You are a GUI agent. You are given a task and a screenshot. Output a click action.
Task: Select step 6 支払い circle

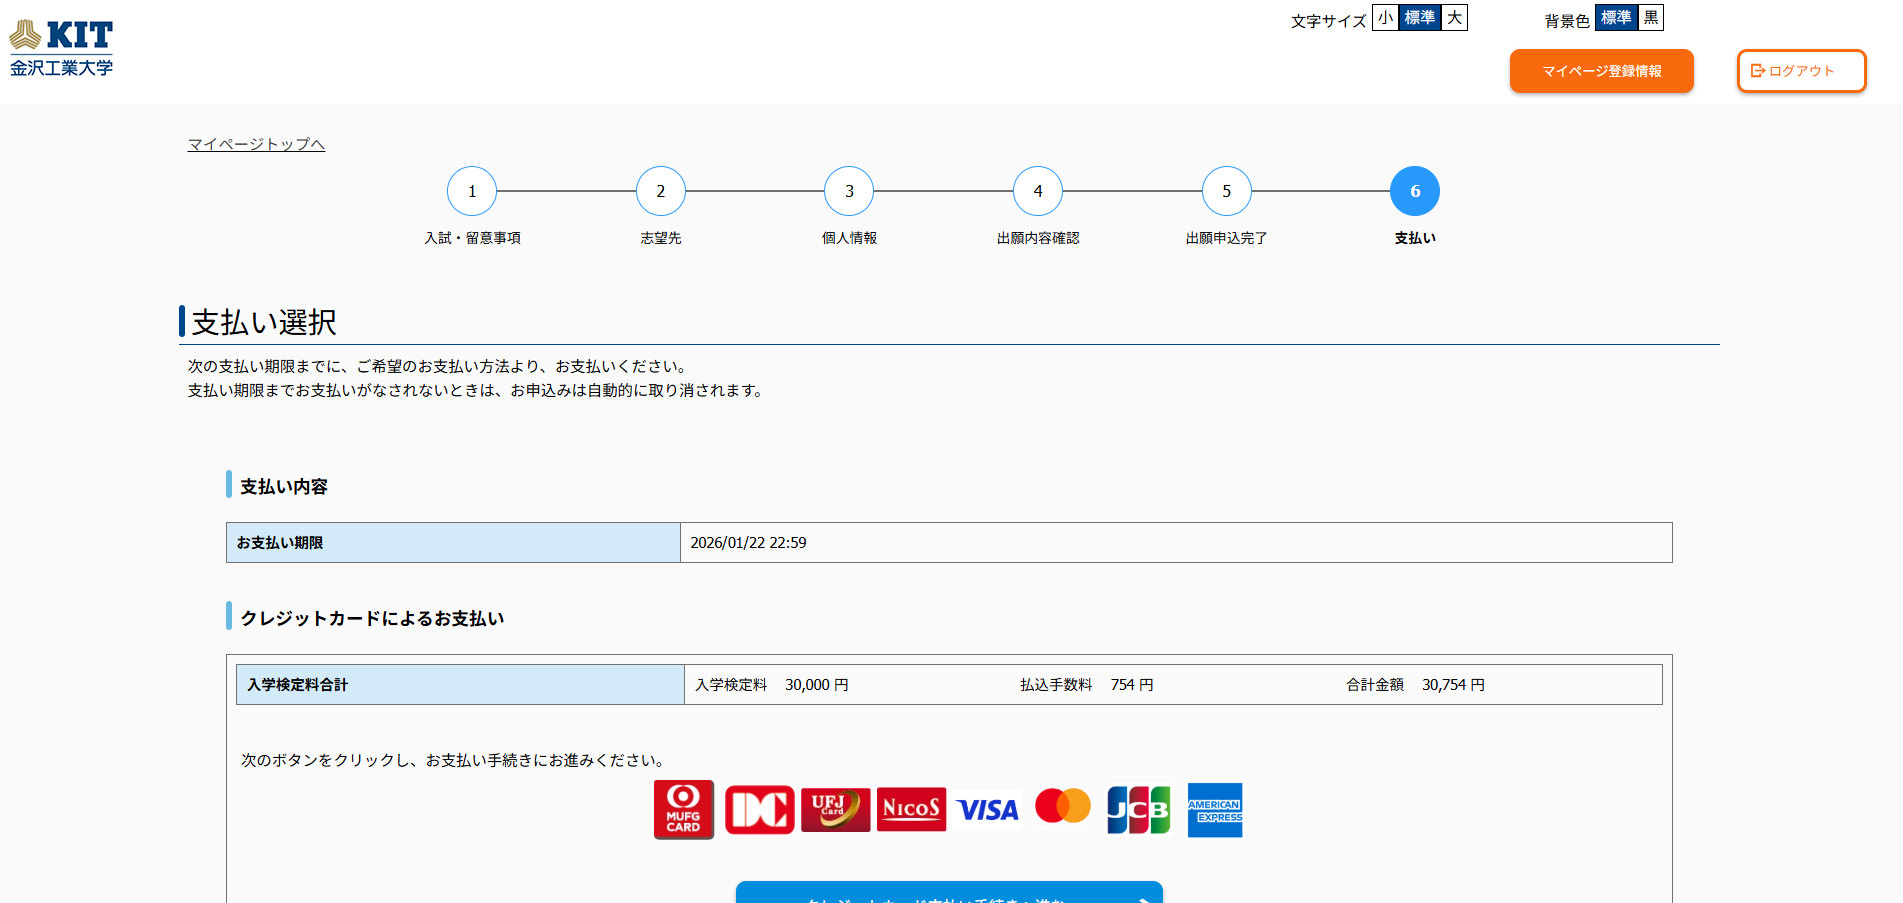point(1414,191)
